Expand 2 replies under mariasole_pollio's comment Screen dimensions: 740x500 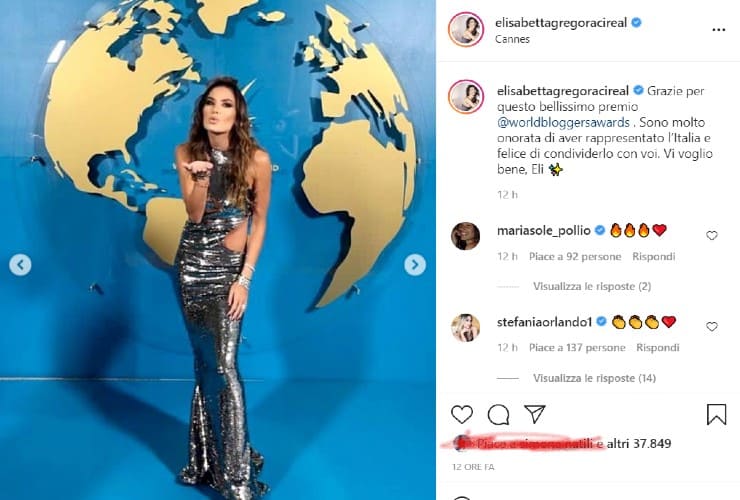click(x=592, y=286)
